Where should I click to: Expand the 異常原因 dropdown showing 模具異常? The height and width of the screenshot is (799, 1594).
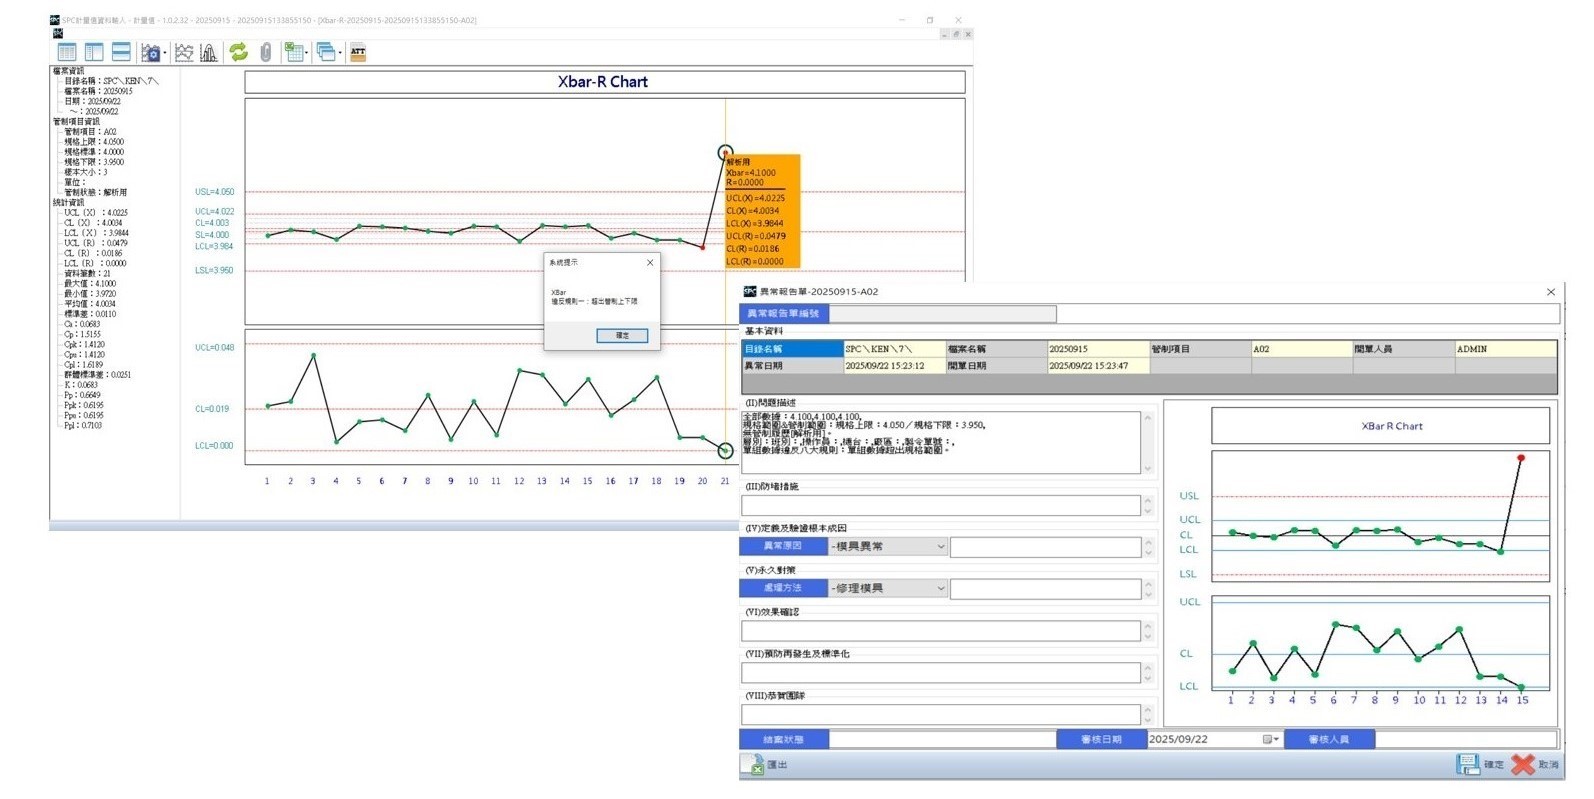[x=940, y=547]
